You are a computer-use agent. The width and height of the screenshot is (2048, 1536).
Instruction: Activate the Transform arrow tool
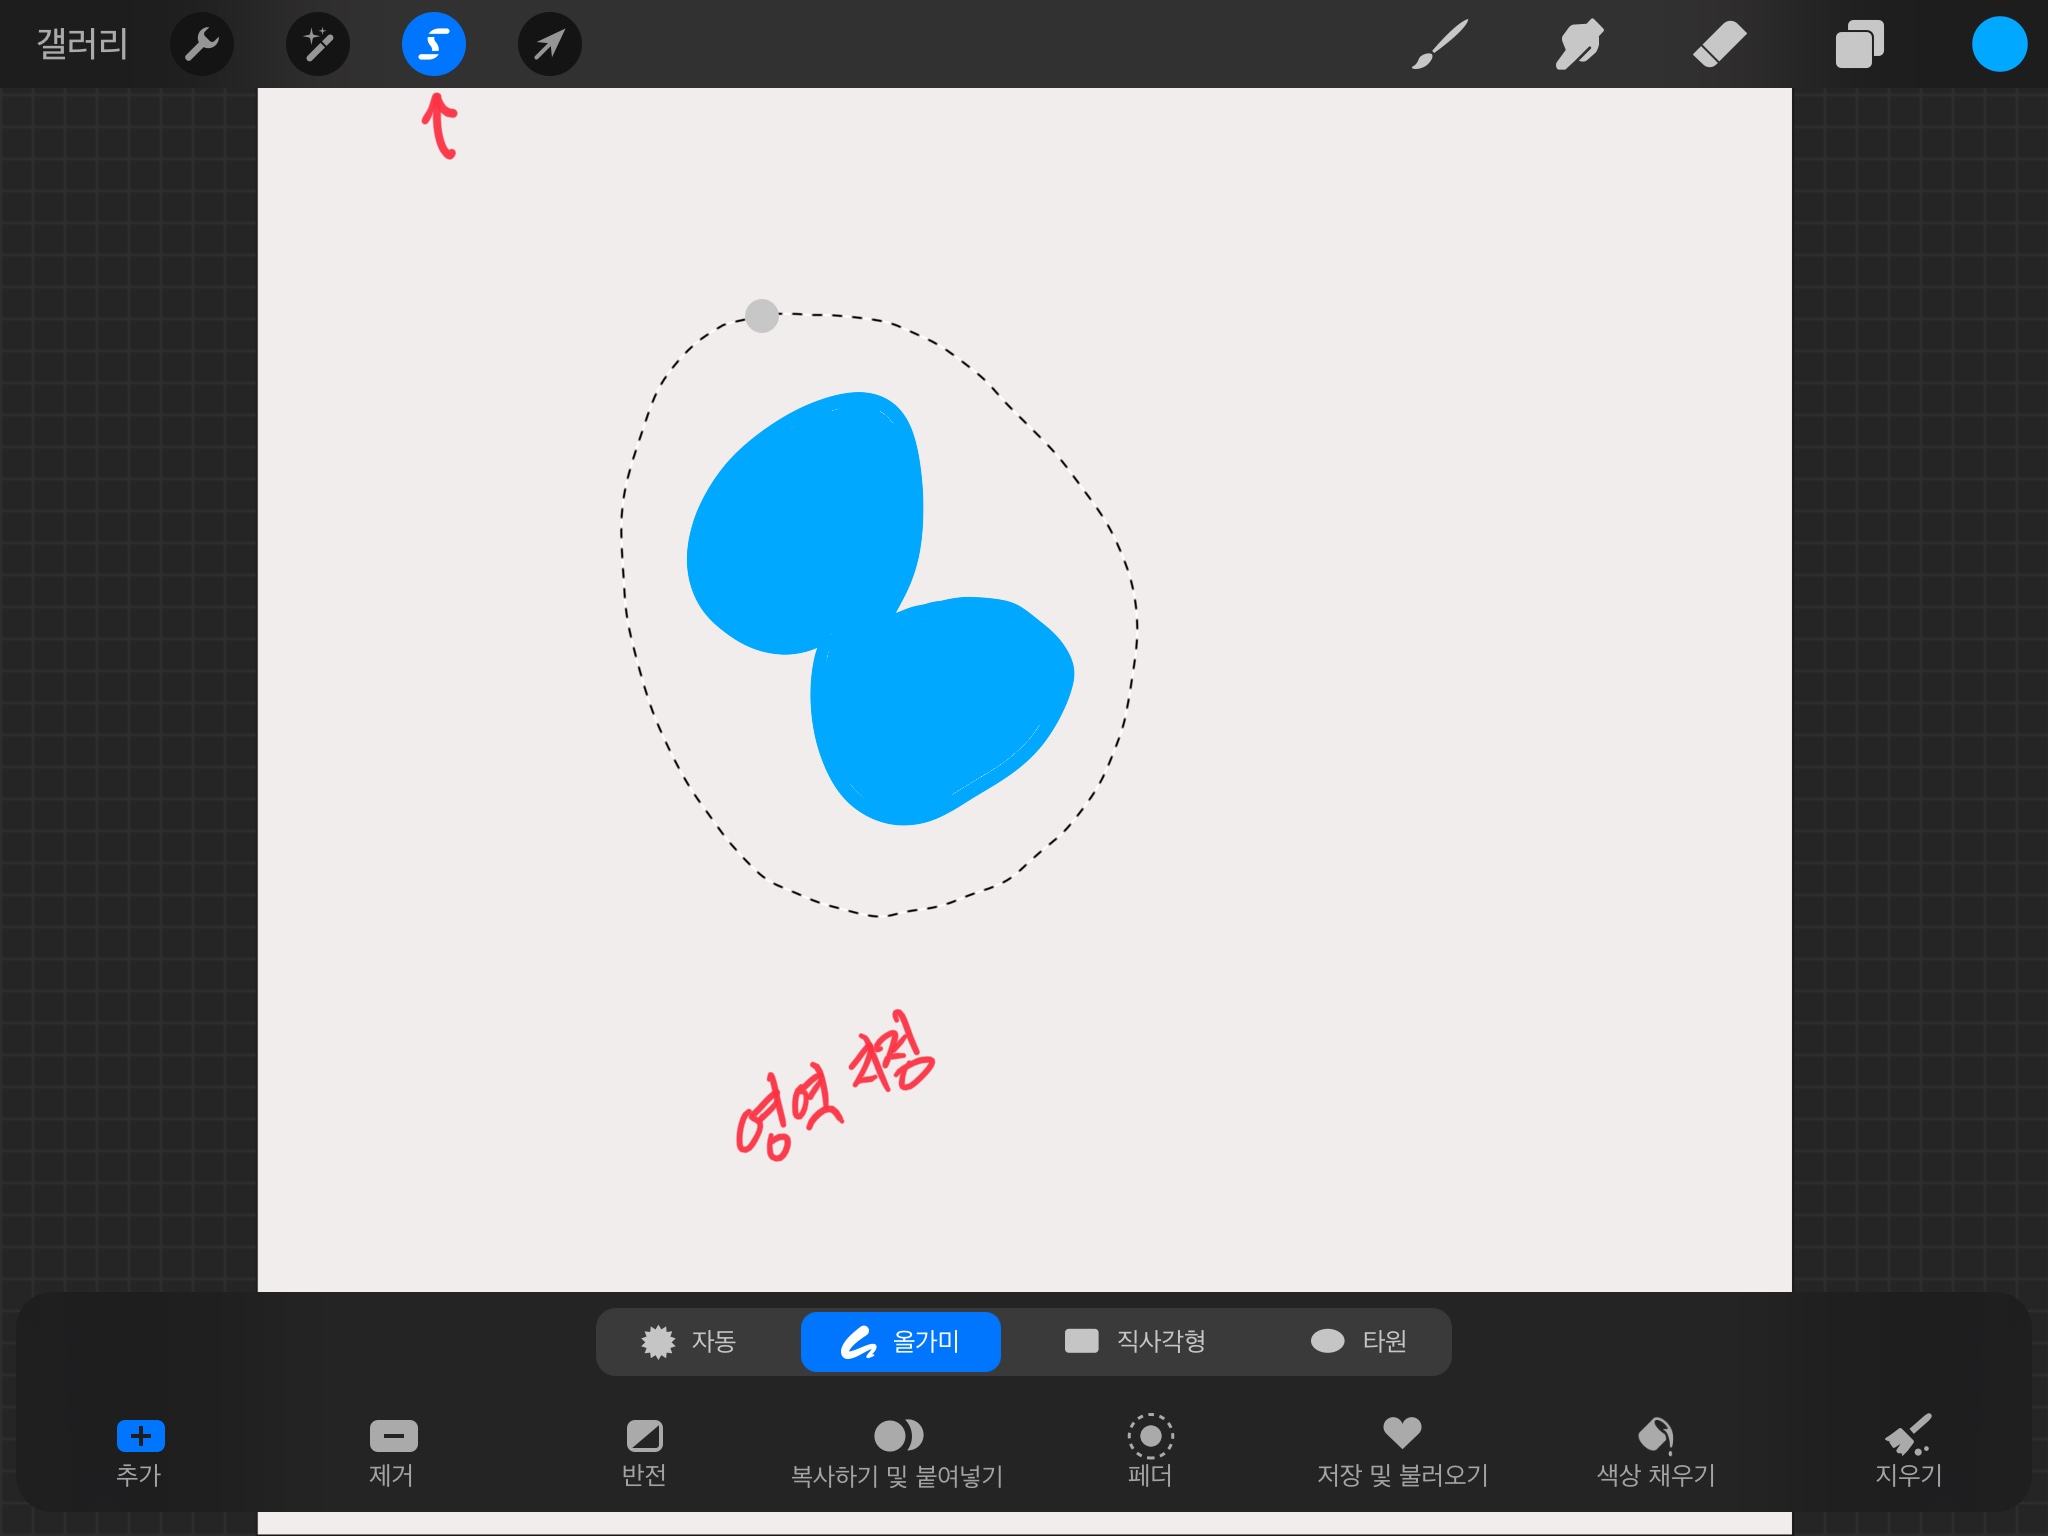point(550,44)
